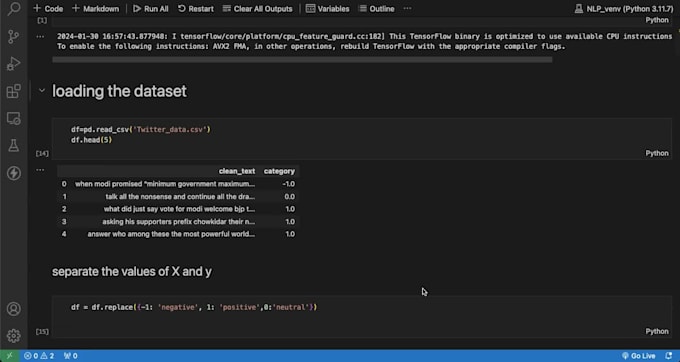The width and height of the screenshot is (680, 362).
Task: Show the notebook Outline
Action: coord(376,9)
